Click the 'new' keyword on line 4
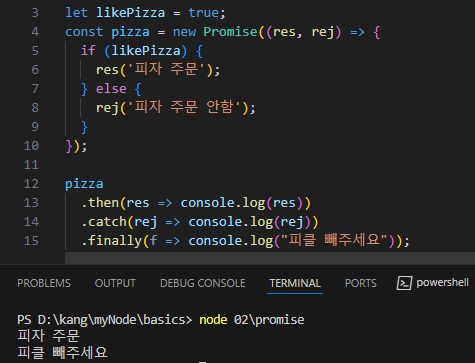Image resolution: width=475 pixels, height=363 pixels. pos(184,32)
